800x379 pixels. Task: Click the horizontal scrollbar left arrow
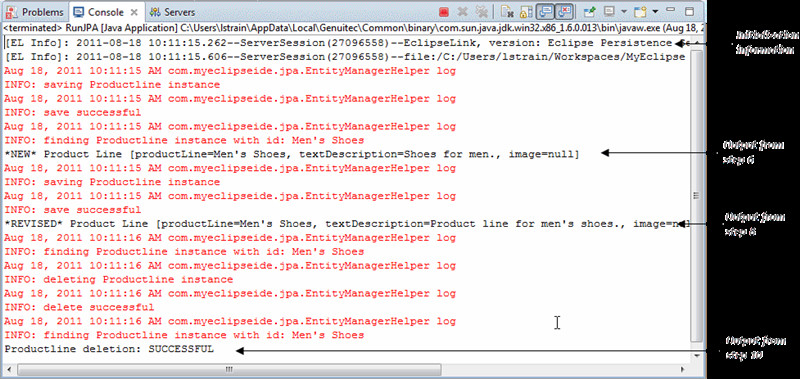click(x=10, y=368)
